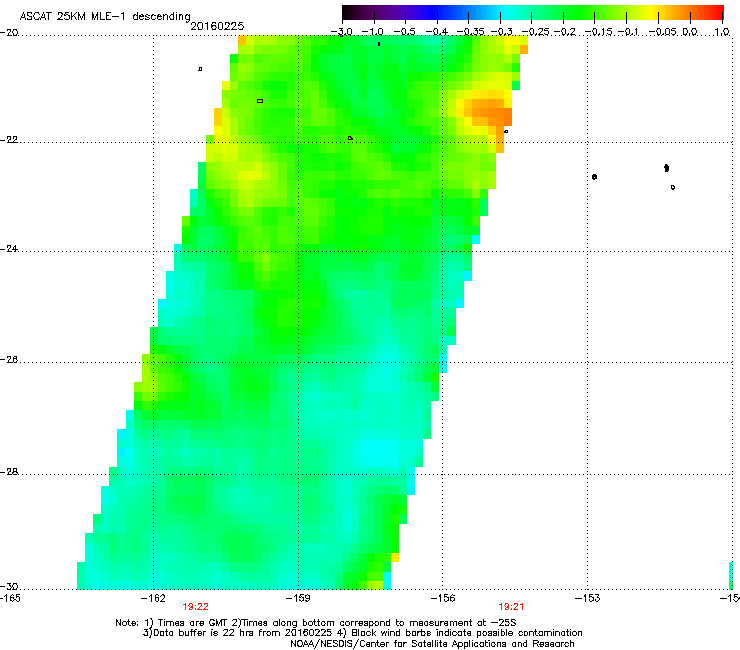
Task: Click the -159 longitude axis label
Action: point(298,599)
